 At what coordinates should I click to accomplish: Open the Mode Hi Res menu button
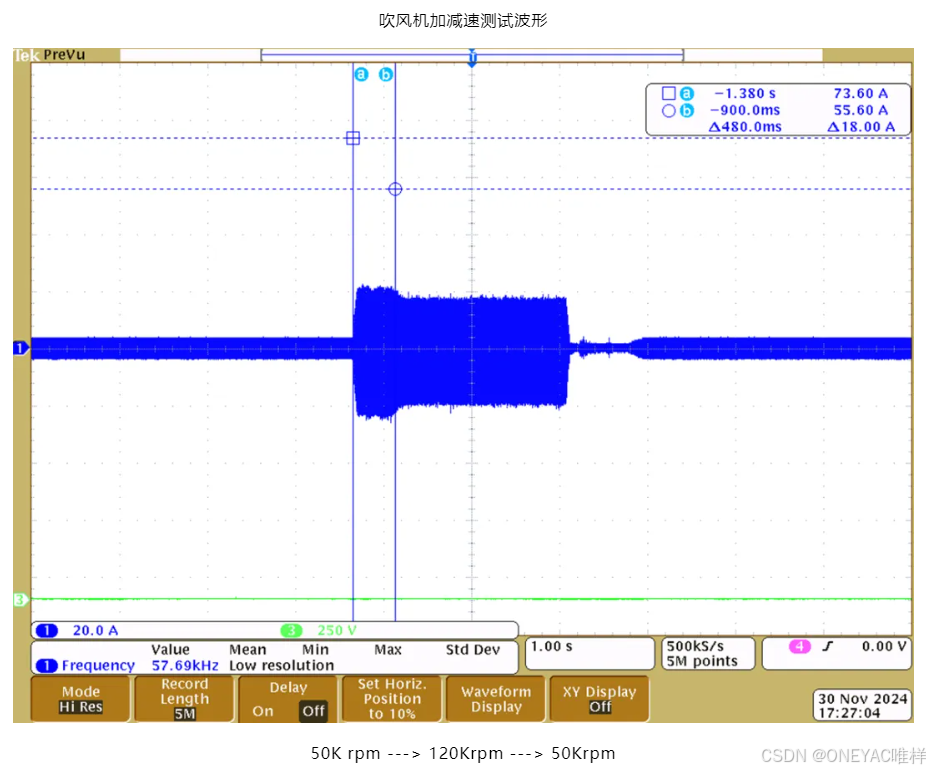click(x=81, y=699)
